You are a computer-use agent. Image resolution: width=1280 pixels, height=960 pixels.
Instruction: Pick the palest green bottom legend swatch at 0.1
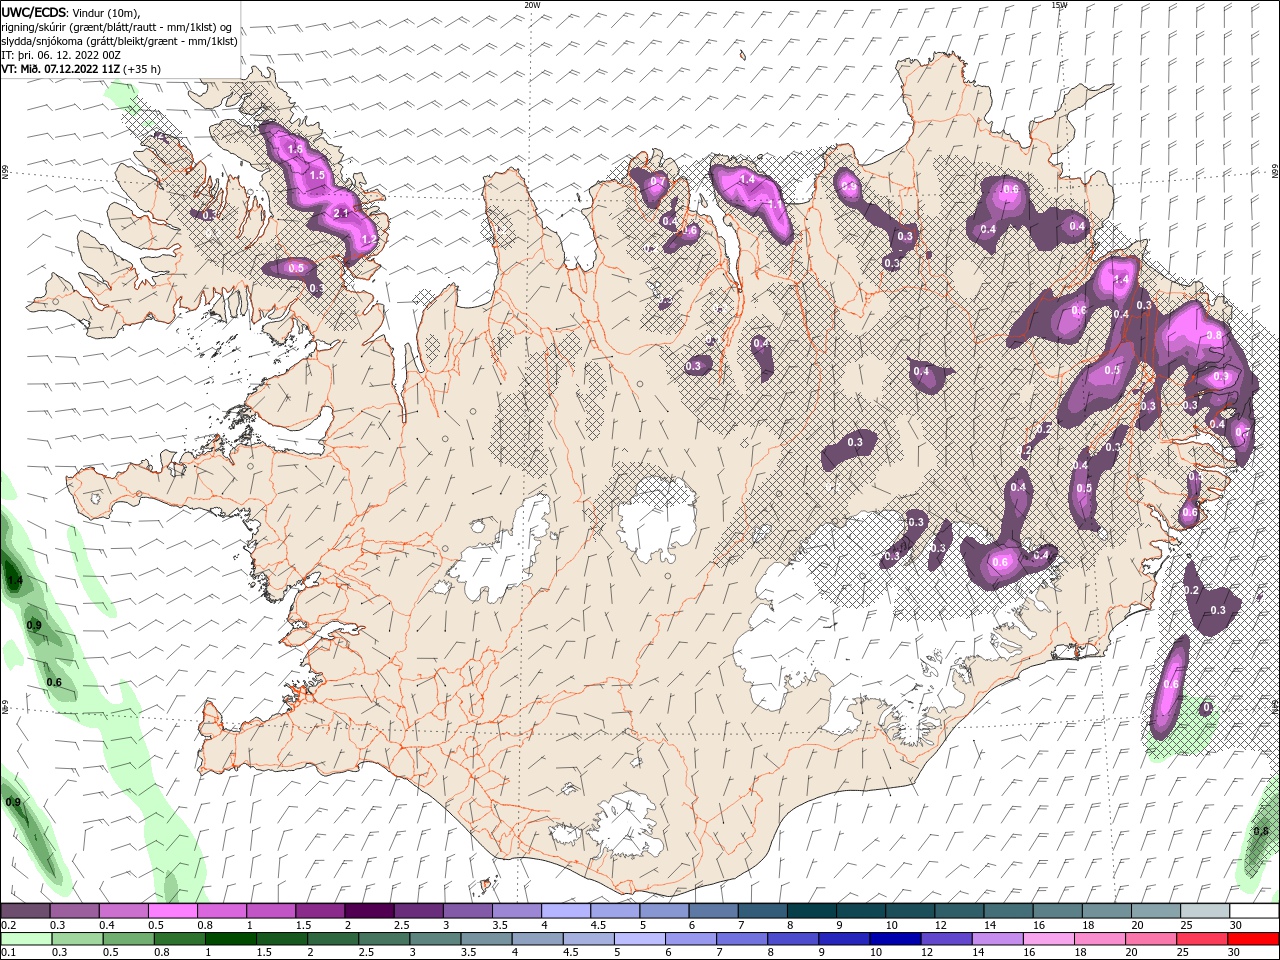25,939
